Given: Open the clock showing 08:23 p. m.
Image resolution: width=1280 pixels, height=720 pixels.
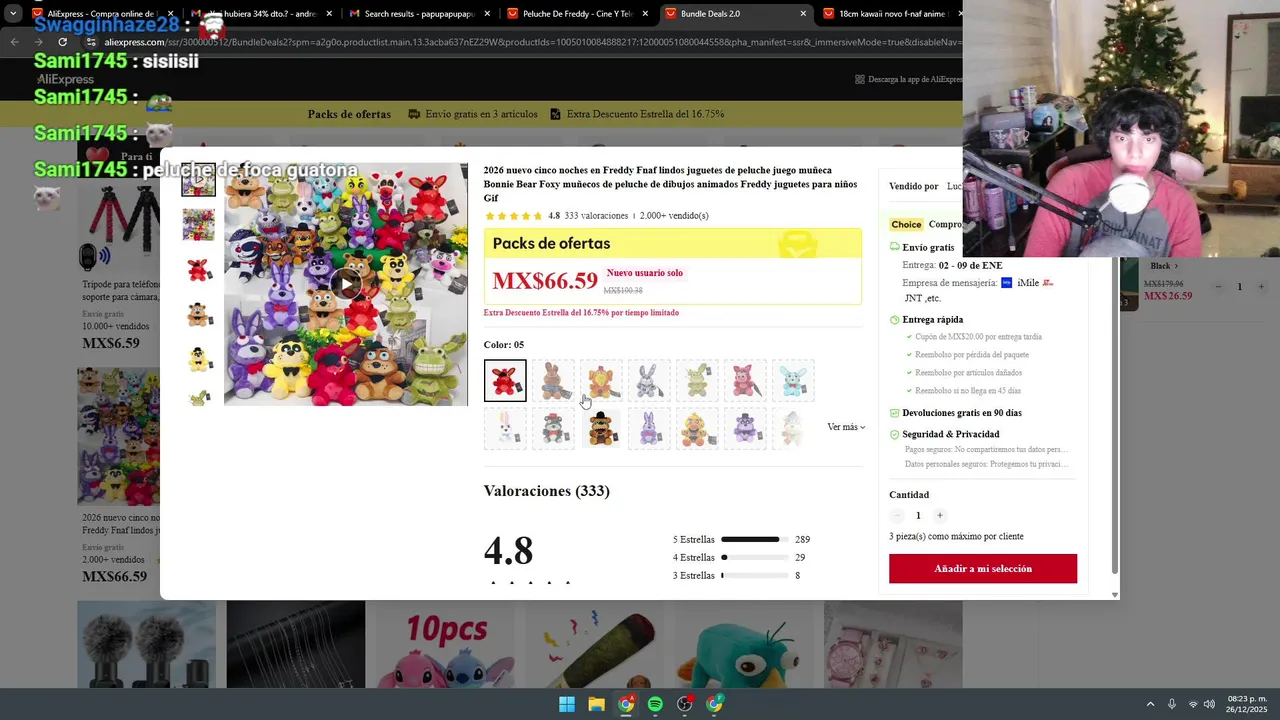Looking at the screenshot, I should (x=1247, y=704).
